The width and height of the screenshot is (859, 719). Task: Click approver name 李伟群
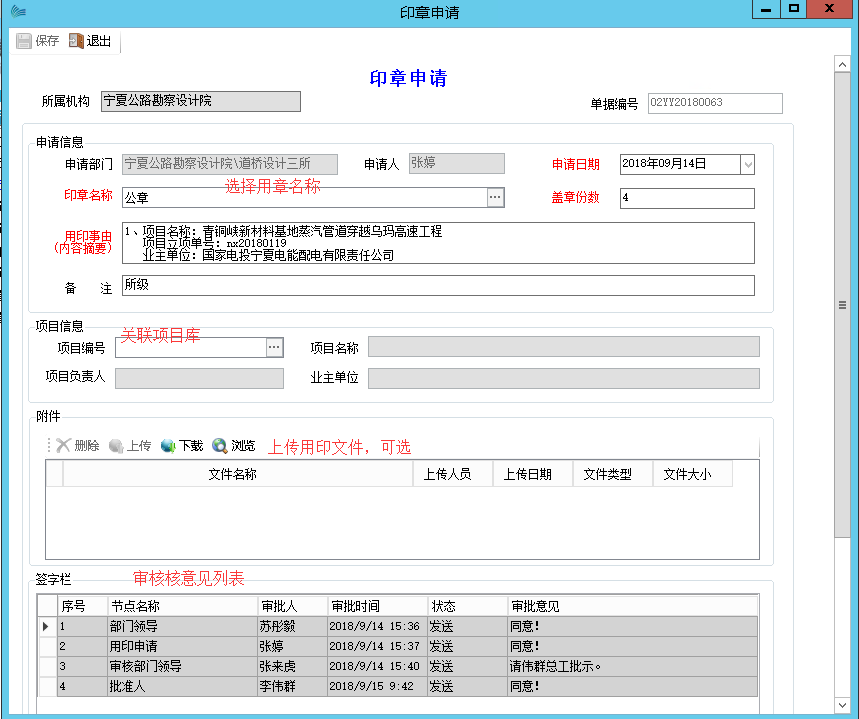(277, 686)
